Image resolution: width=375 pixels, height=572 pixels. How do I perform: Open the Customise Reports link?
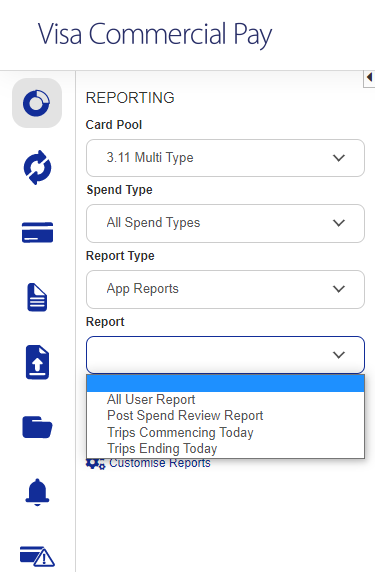[160, 463]
